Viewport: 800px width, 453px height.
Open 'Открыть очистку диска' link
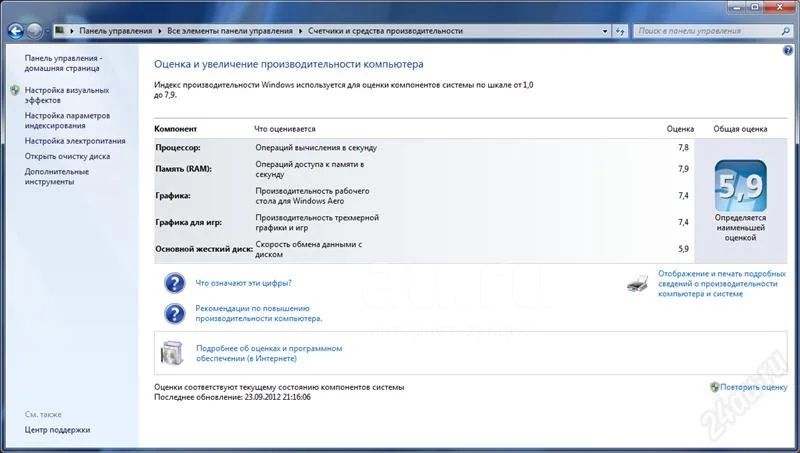pyautogui.click(x=67, y=156)
